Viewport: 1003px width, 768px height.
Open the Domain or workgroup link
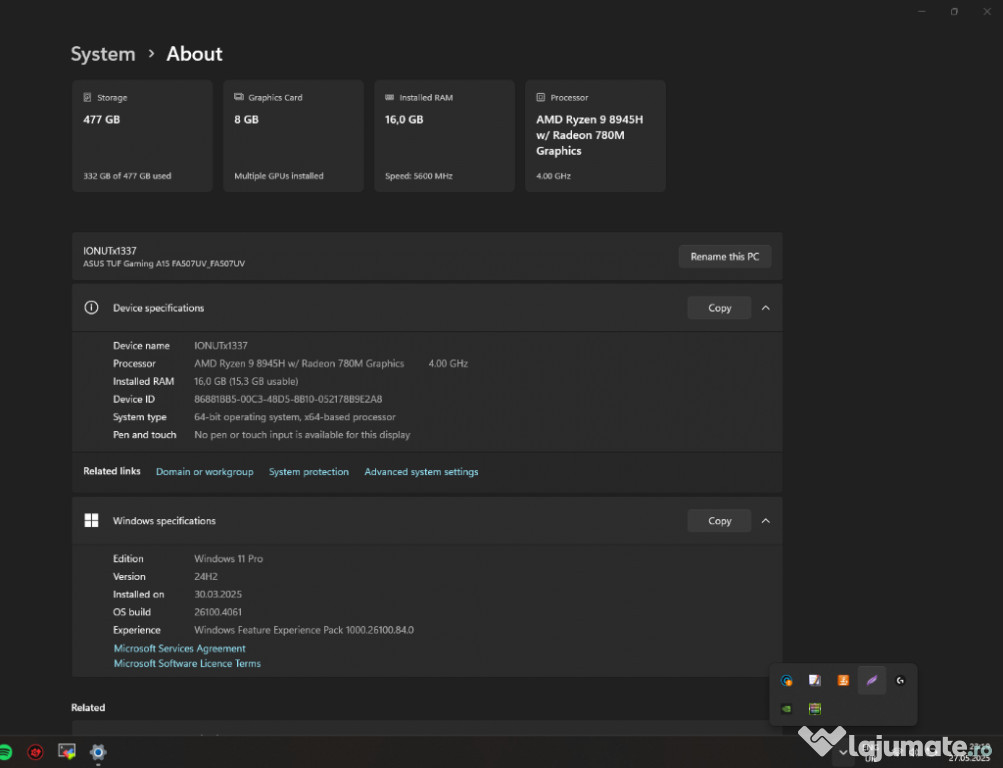tap(205, 471)
